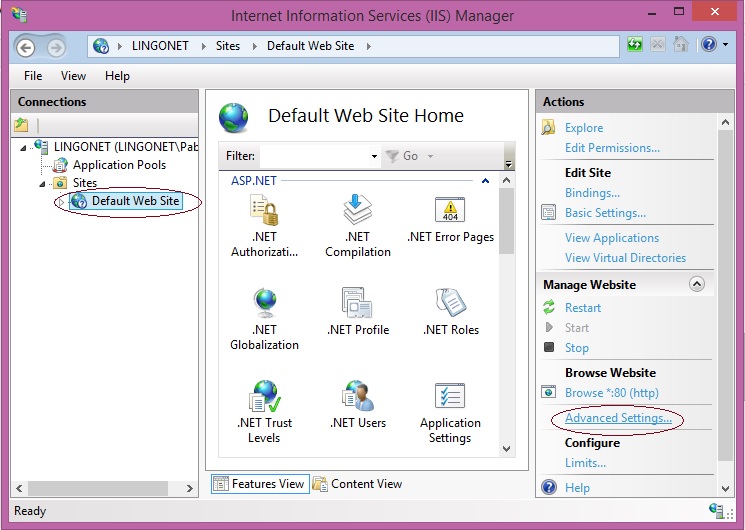Open .NET Globalization feature icon

[264, 303]
